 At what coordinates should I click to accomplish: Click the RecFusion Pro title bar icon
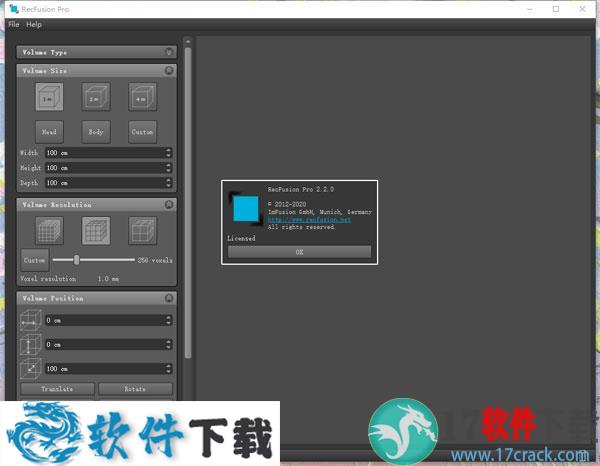coord(13,9)
